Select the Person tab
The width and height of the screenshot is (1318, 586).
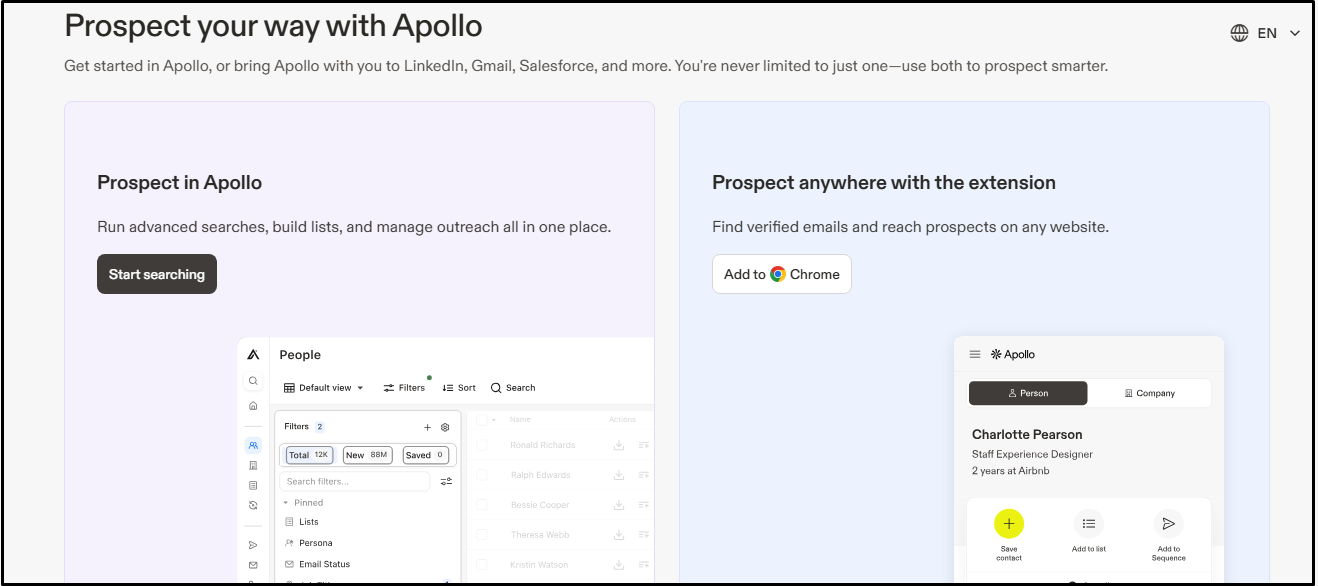(1028, 393)
